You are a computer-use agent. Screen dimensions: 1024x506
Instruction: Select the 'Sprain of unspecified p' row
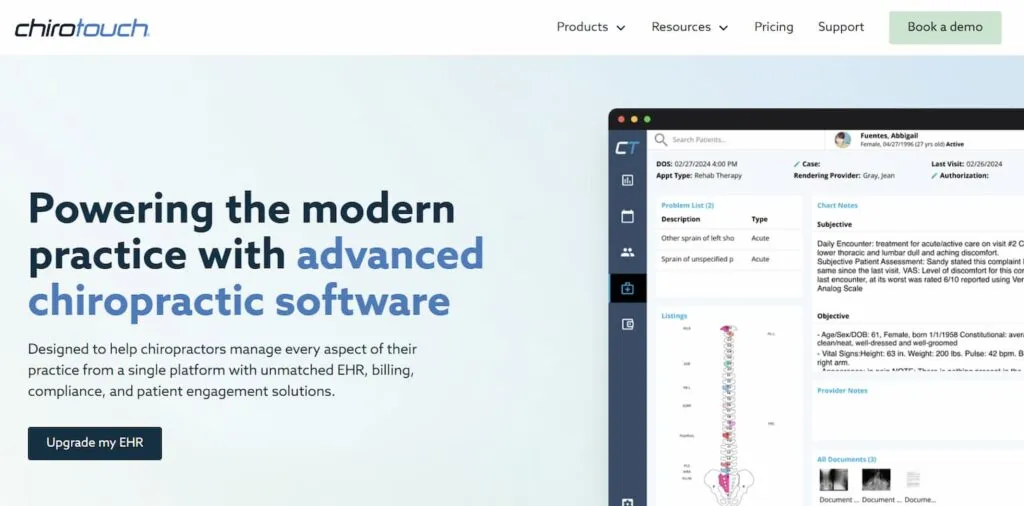729,259
